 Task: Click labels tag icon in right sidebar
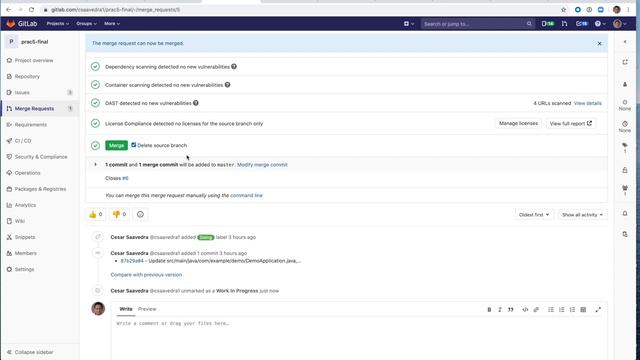coord(624,145)
